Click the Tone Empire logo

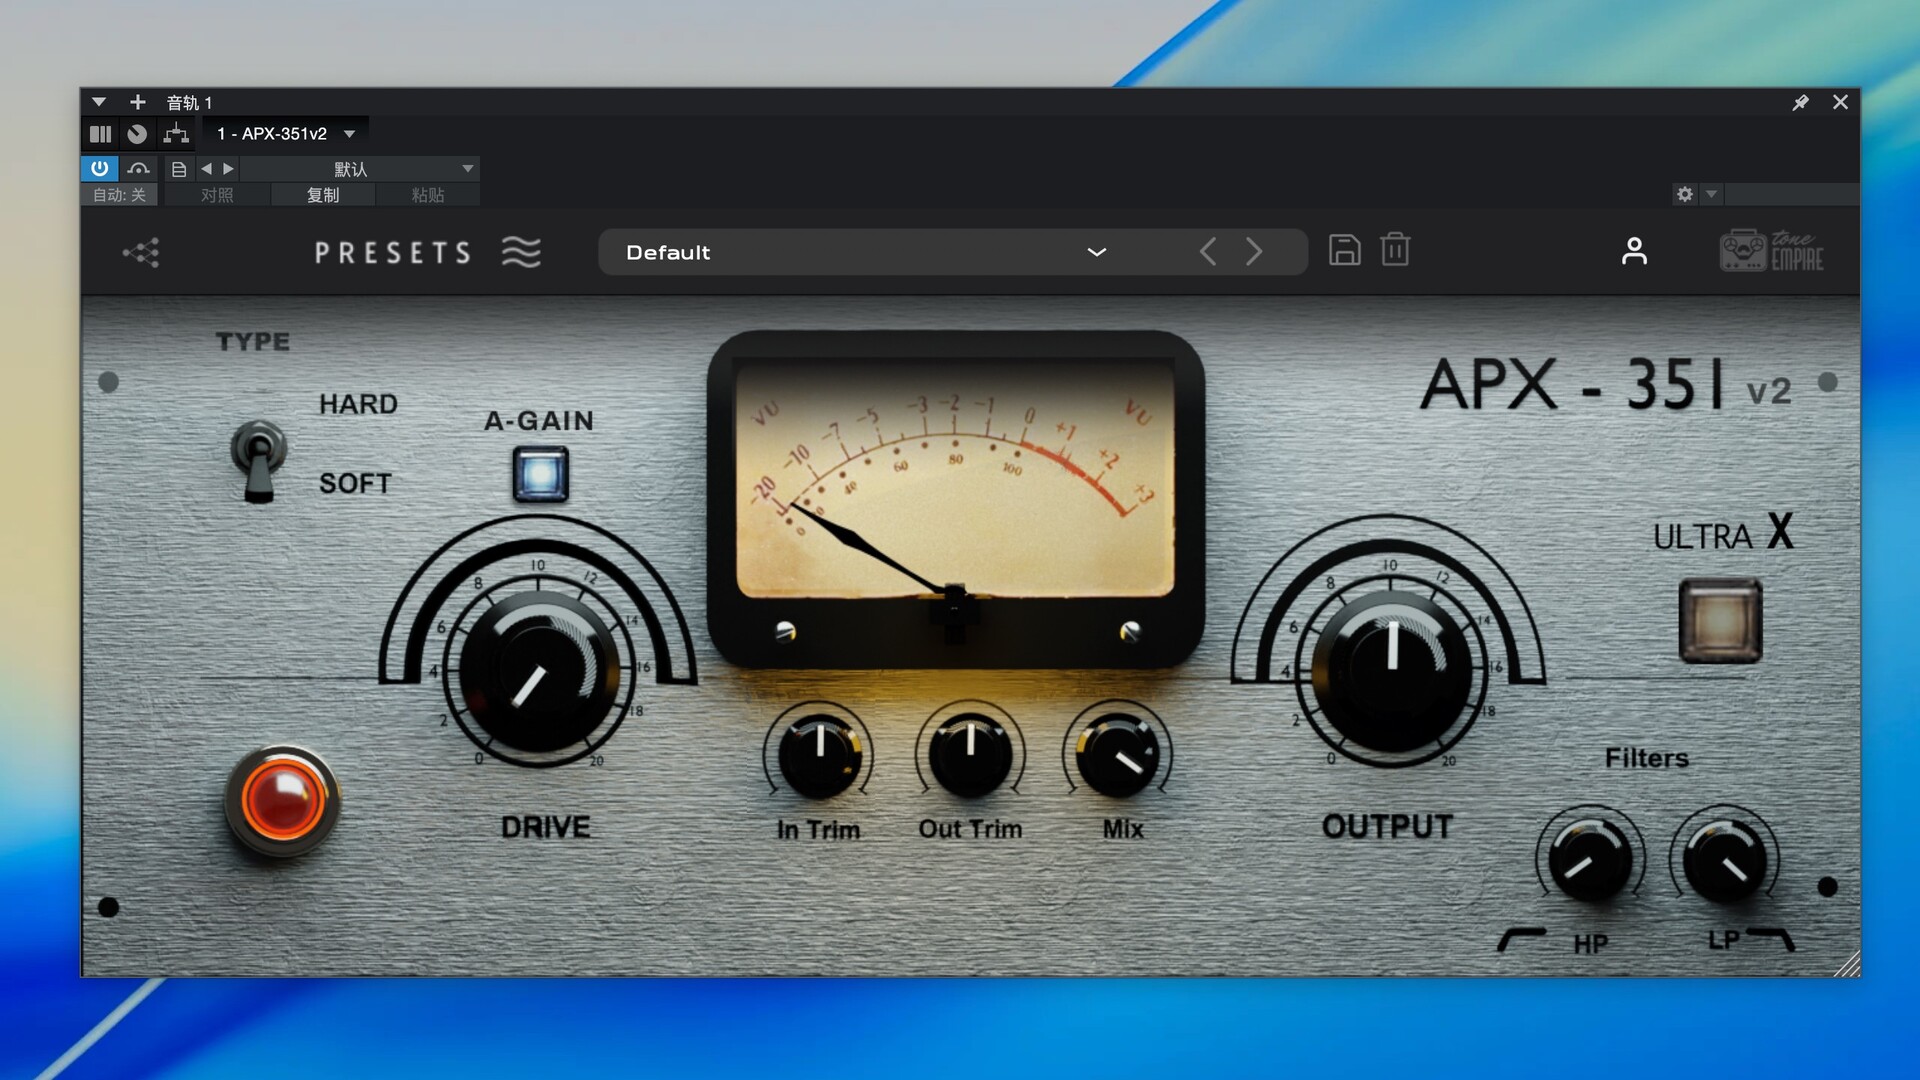pyautogui.click(x=1771, y=251)
